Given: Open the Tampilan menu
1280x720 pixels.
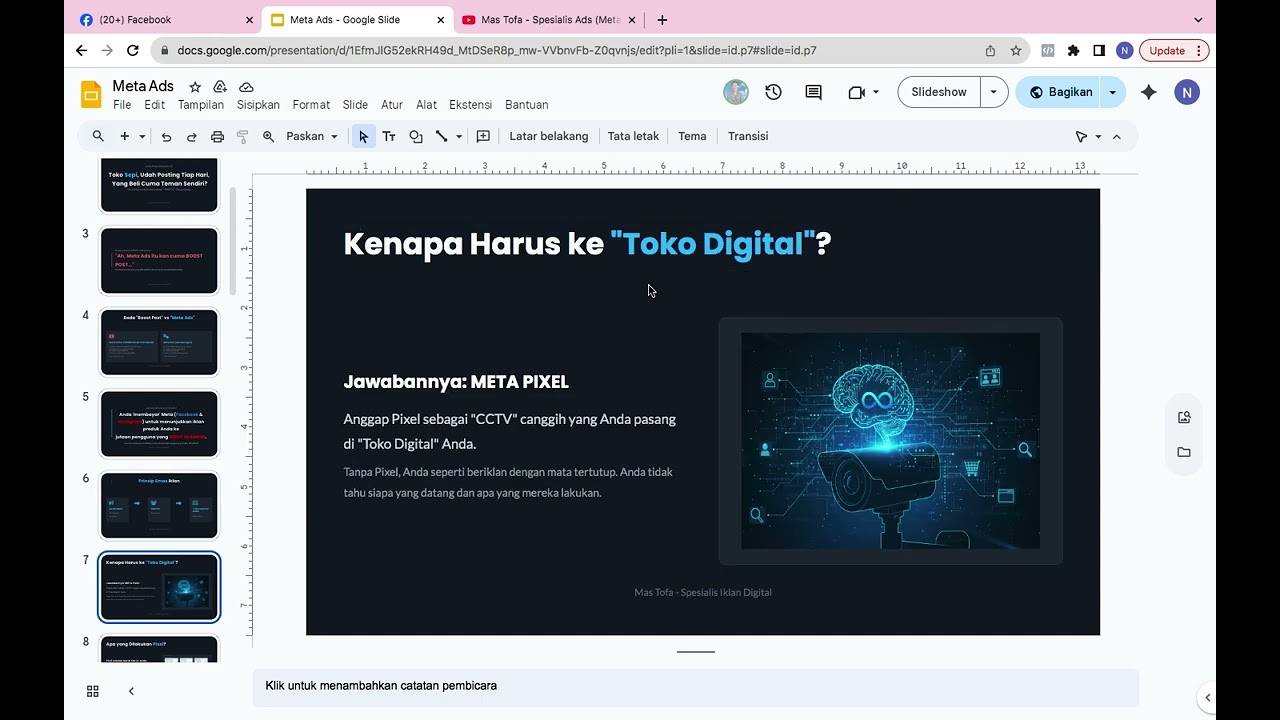Looking at the screenshot, I should pos(201,105).
